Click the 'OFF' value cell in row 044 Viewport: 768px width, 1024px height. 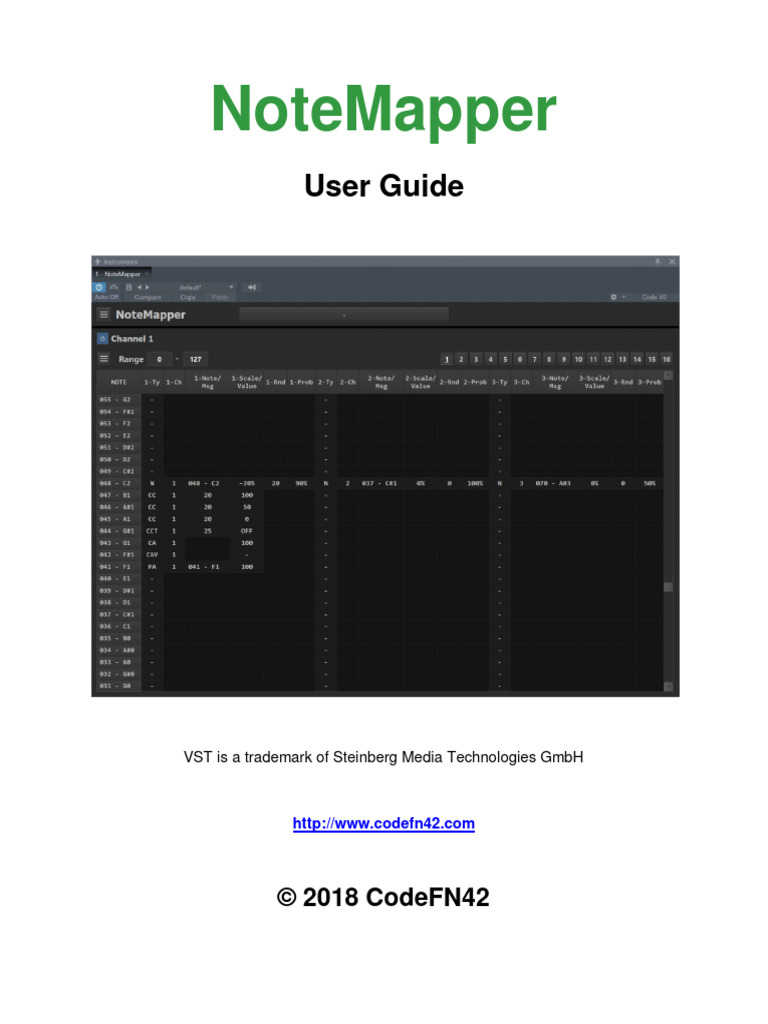247,531
